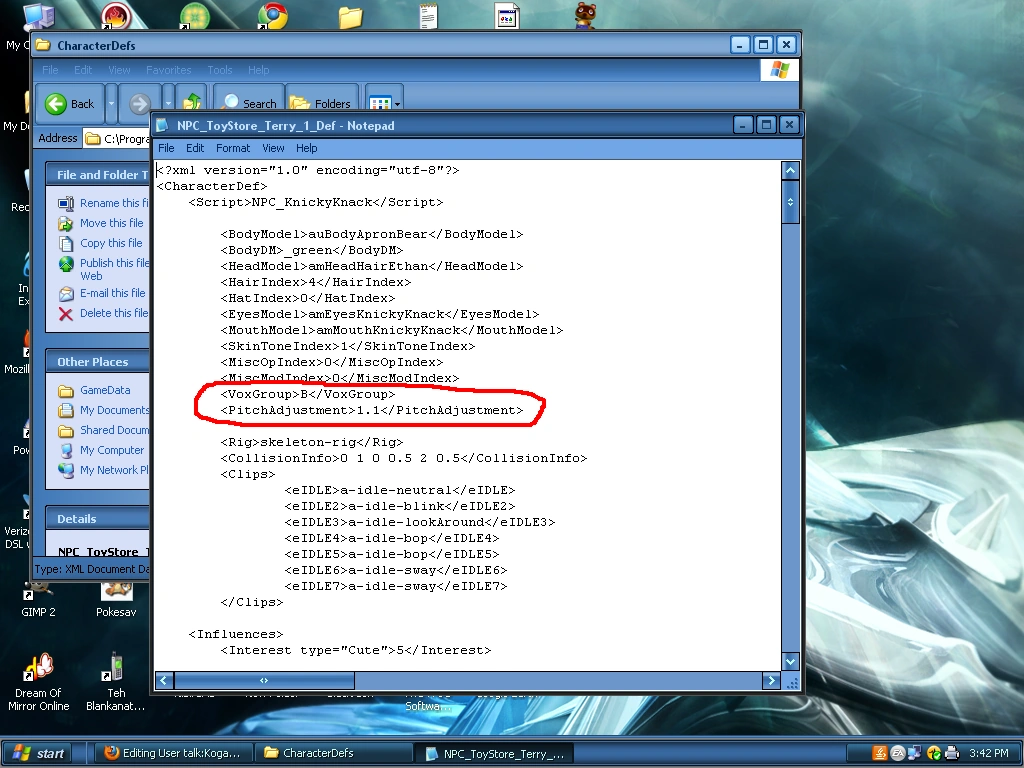The height and width of the screenshot is (768, 1024).
Task: Switch to CharacterDefs taskbar button
Action: [x=332, y=753]
